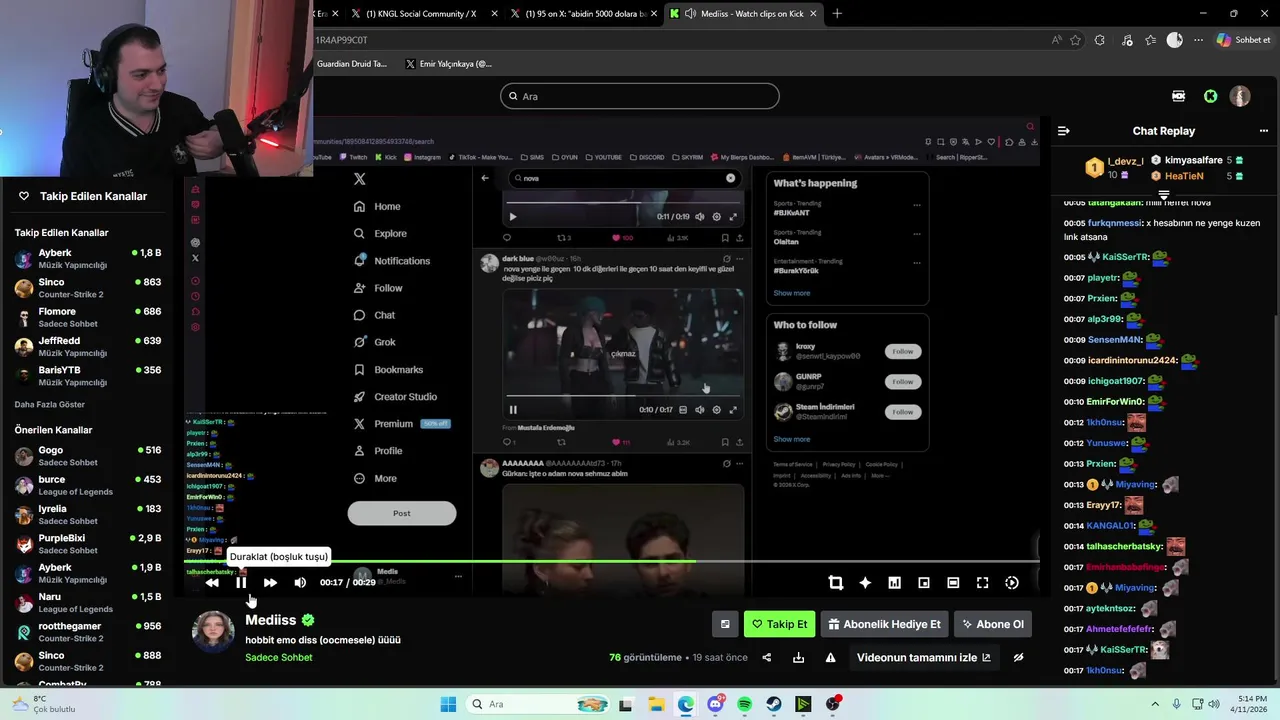Viewport: 1280px width, 720px height.
Task: Open Spotify from the taskbar
Action: pyautogui.click(x=745, y=704)
